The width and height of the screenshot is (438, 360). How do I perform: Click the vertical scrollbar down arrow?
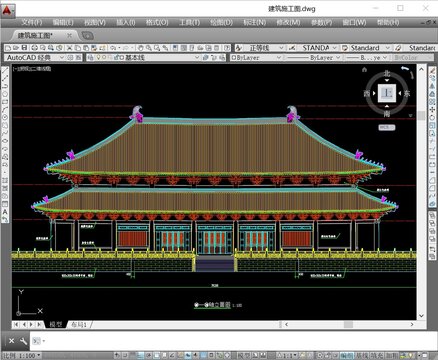421,315
